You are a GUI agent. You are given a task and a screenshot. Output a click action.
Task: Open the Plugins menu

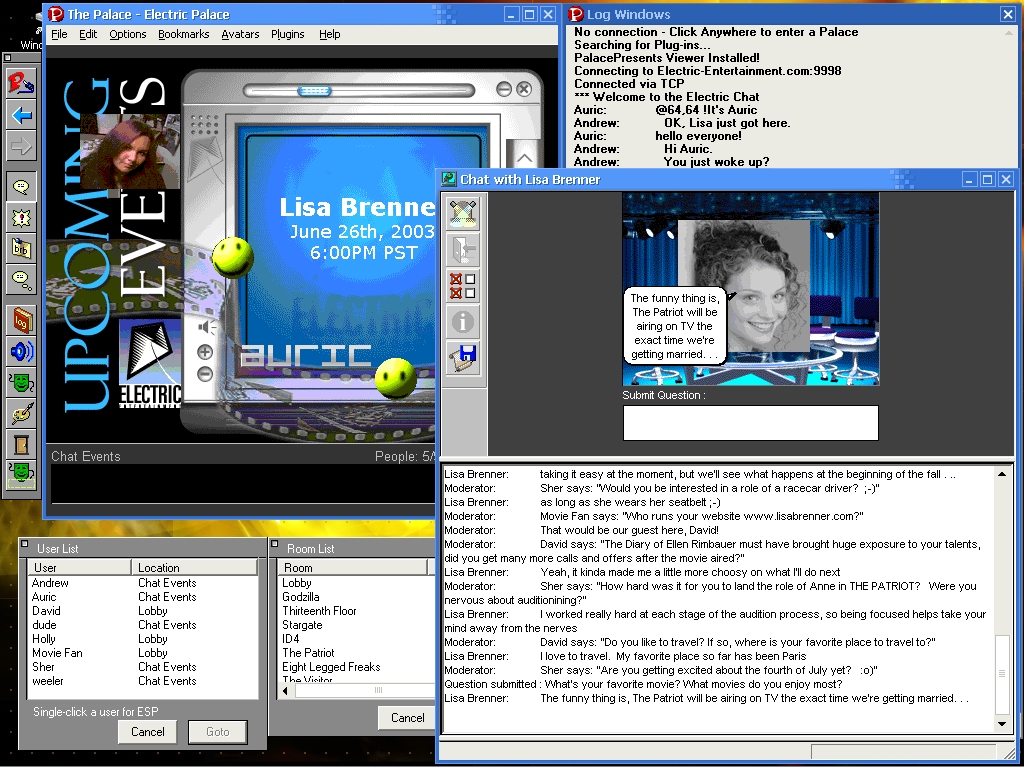(288, 34)
